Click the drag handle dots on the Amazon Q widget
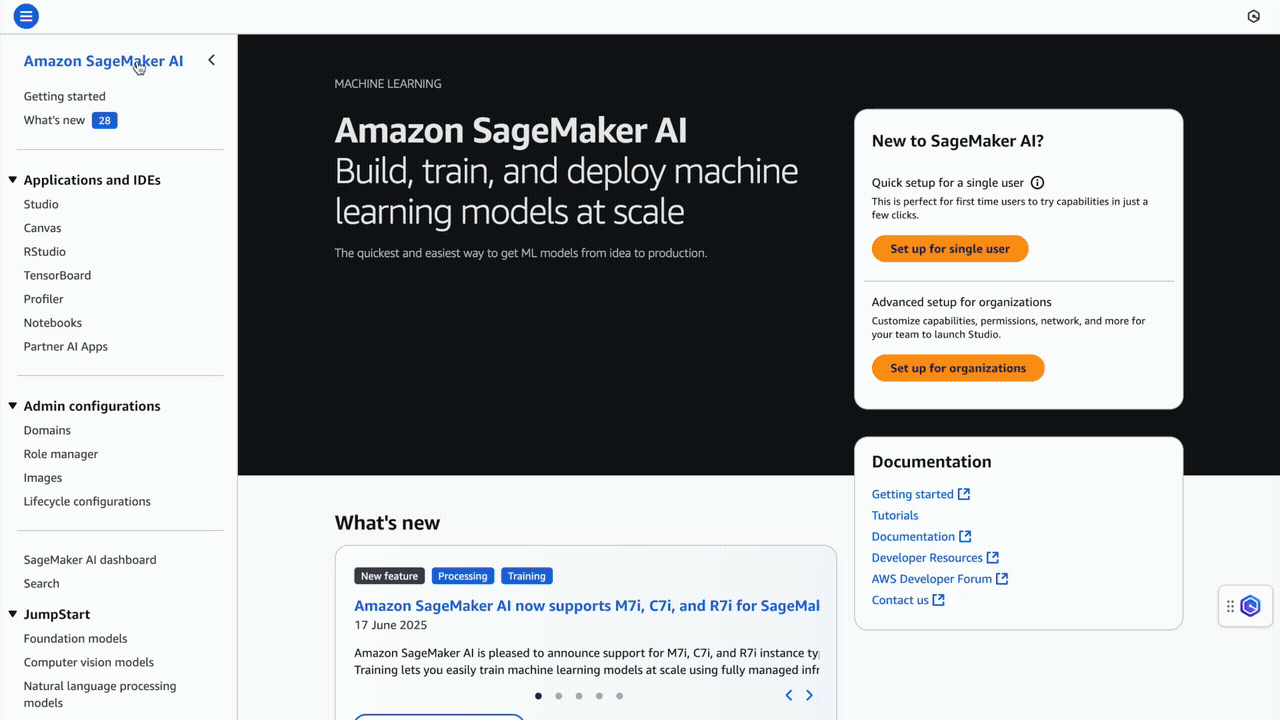Viewport: 1280px width, 720px height. click(1231, 606)
